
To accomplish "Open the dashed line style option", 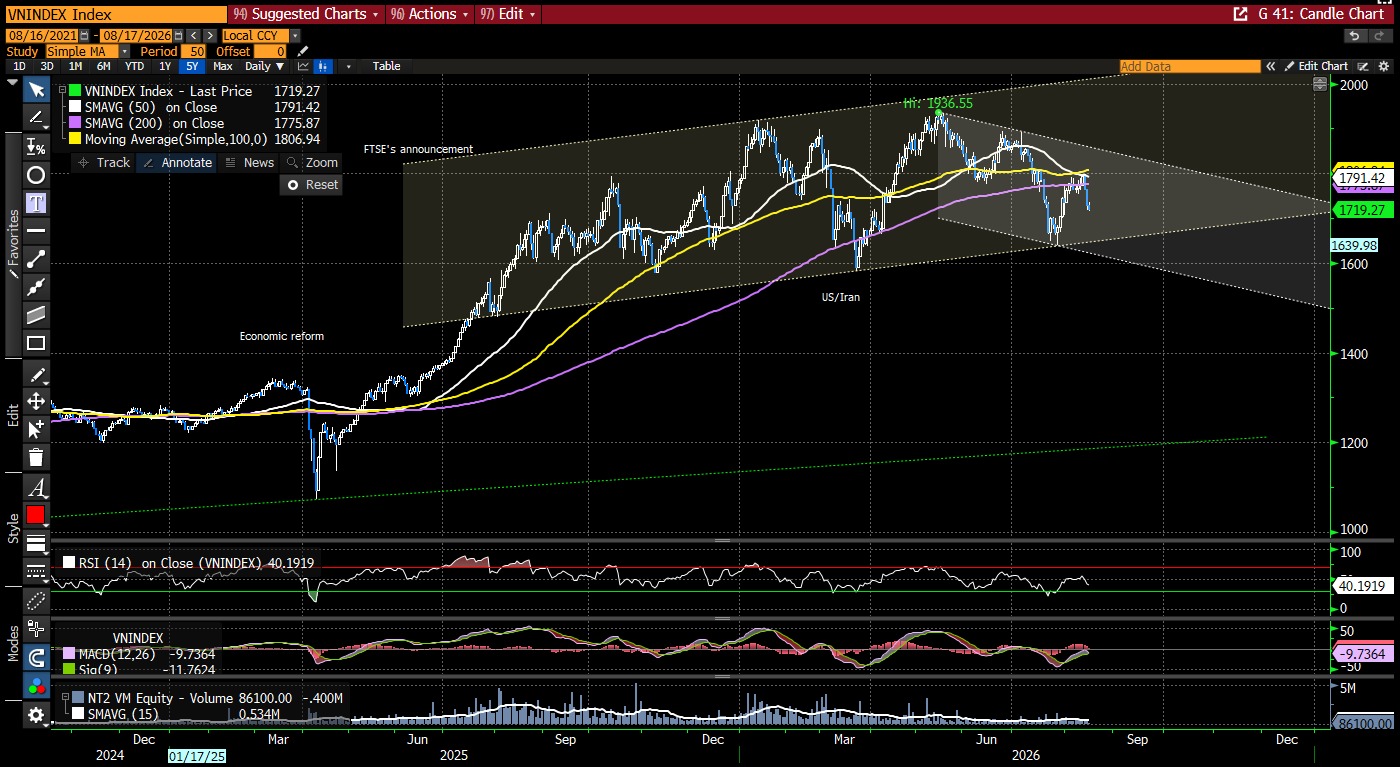I will tap(36, 571).
